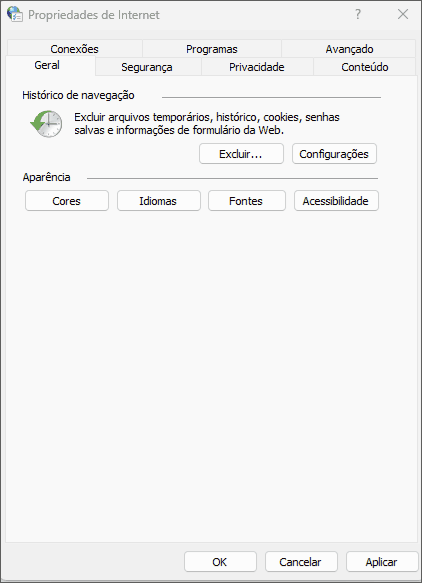Image resolution: width=422 pixels, height=583 pixels.
Task: Click the 'Aparência' section heading
Action: (x=46, y=177)
